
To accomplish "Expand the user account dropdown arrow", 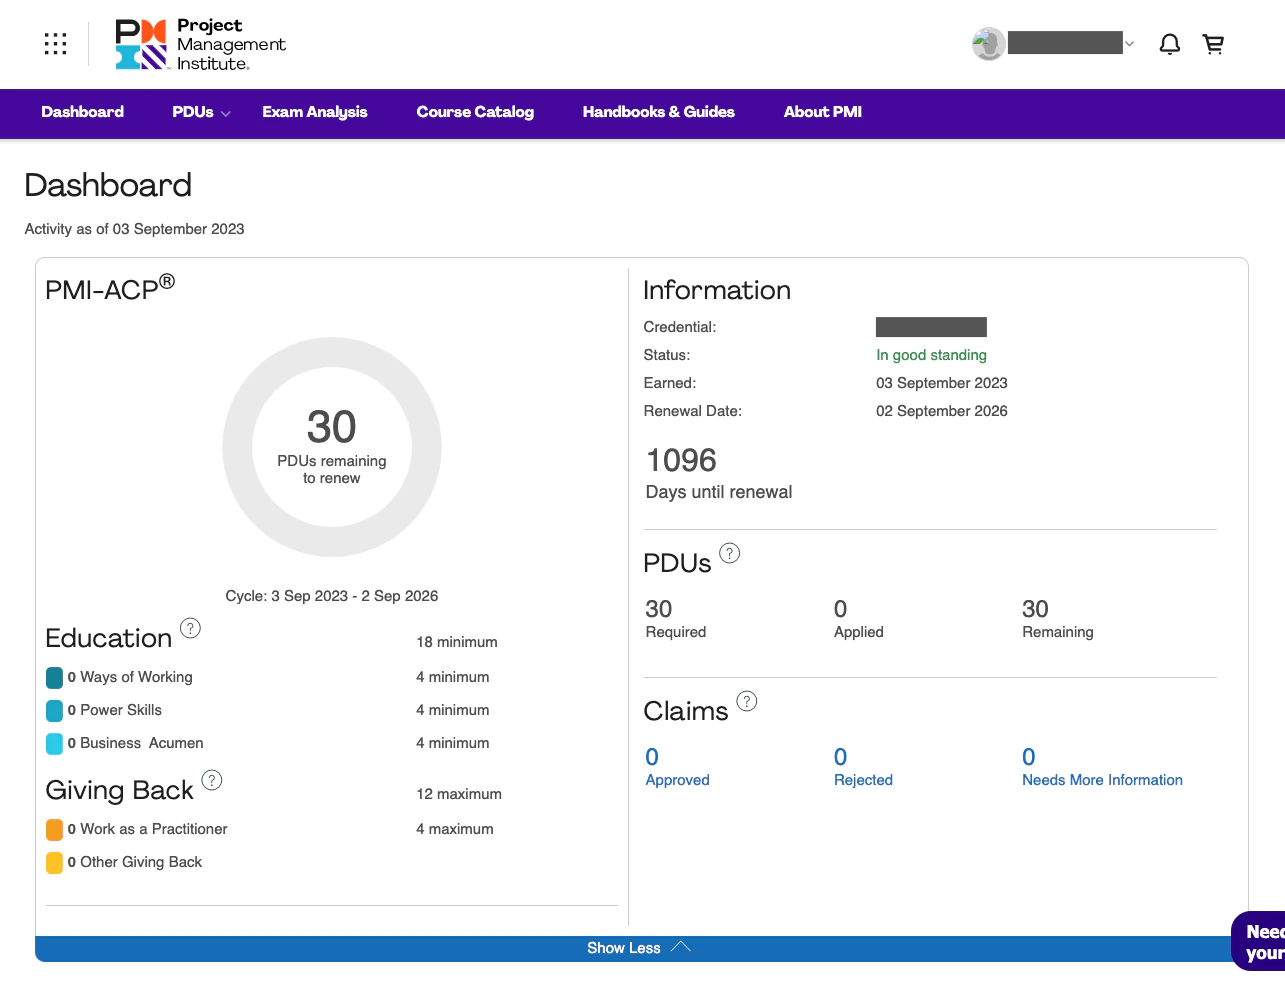I will [x=1129, y=44].
